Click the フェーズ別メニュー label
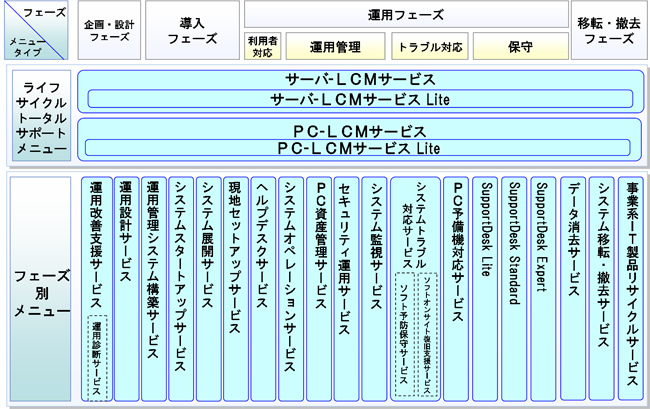Viewport: 650px width, 409px height. (40, 290)
